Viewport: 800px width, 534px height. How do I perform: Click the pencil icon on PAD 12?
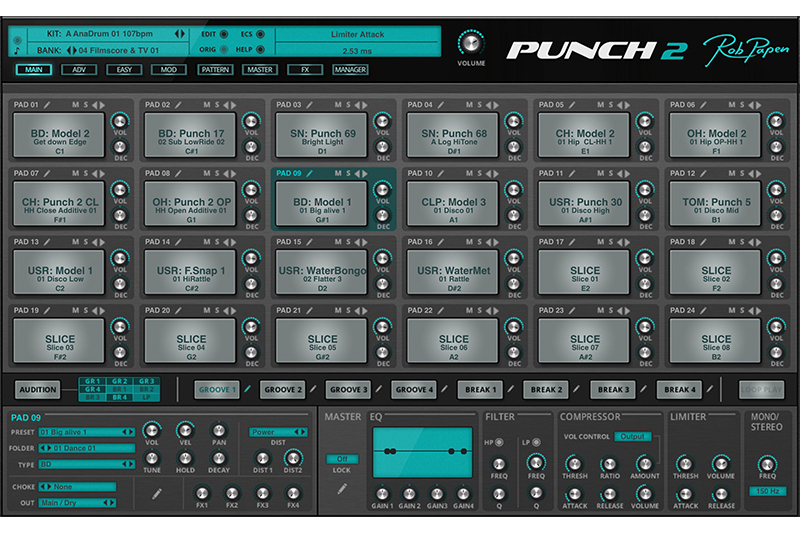704,173
